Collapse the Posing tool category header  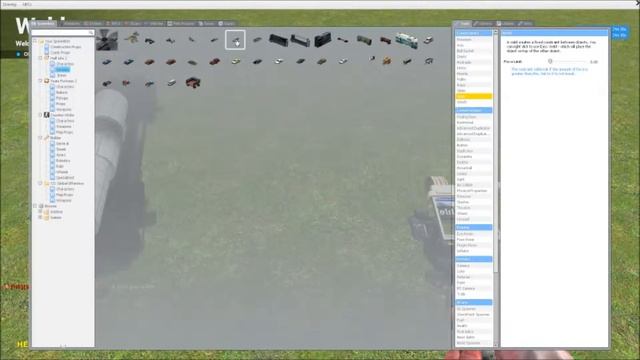click(x=473, y=227)
